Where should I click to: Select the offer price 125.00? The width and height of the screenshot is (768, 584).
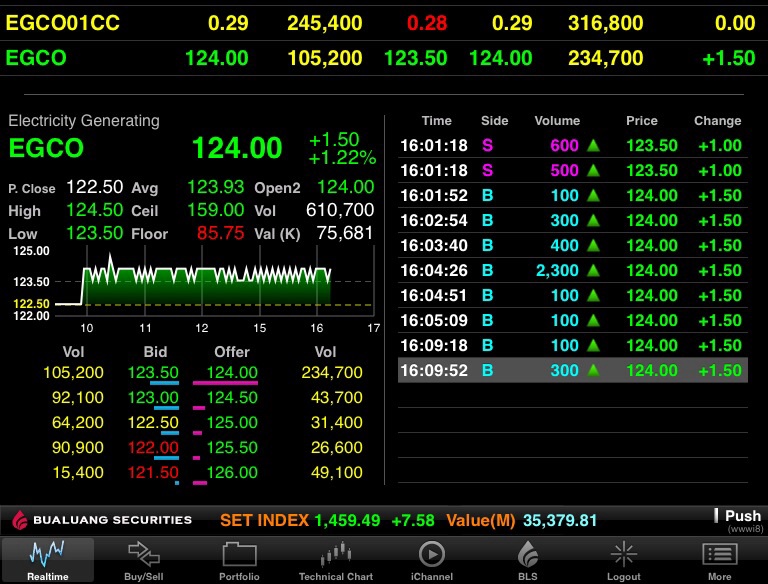point(232,422)
